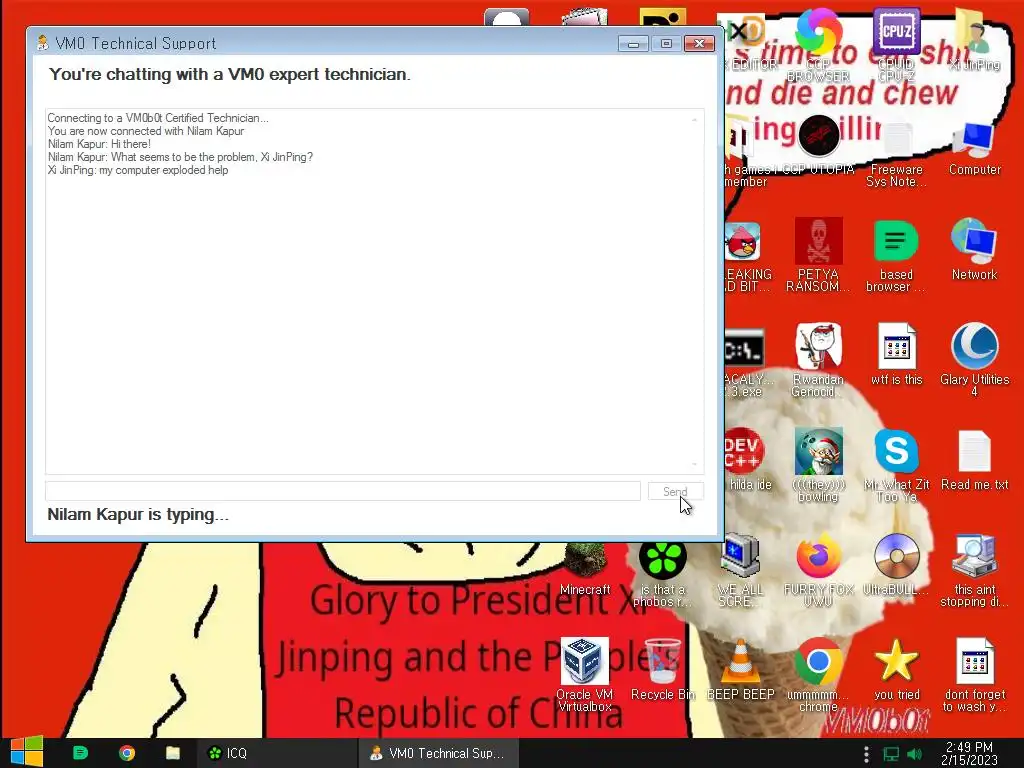Screen dimensions: 1024x768
Task: Launch Chrome from the taskbar
Action: tap(127, 753)
